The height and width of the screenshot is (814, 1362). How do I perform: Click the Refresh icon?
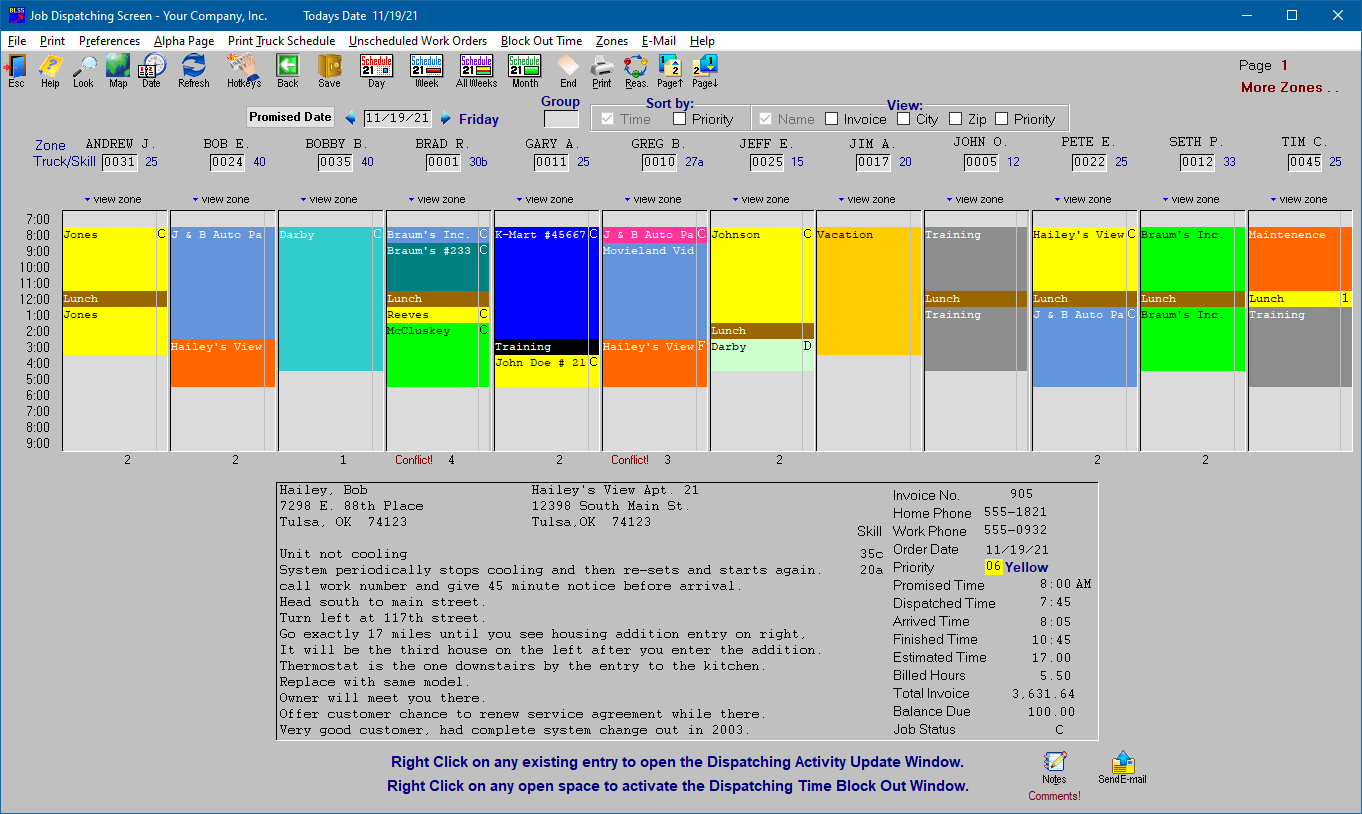pos(193,70)
